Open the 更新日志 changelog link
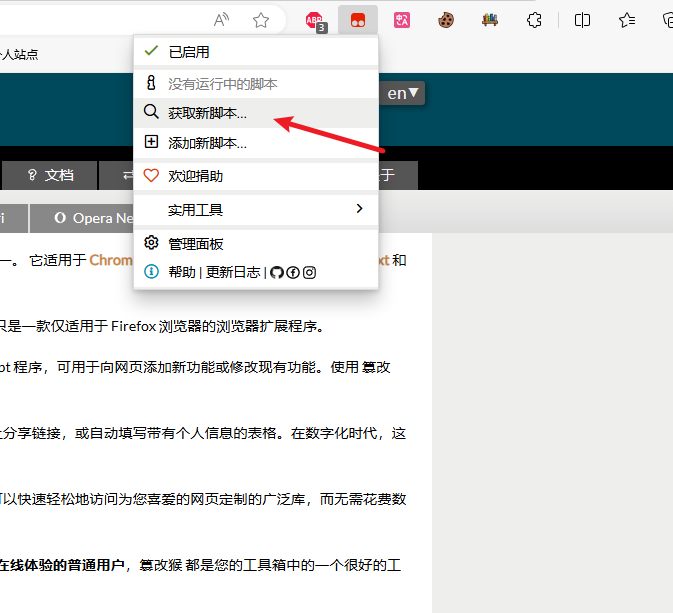 click(233, 272)
